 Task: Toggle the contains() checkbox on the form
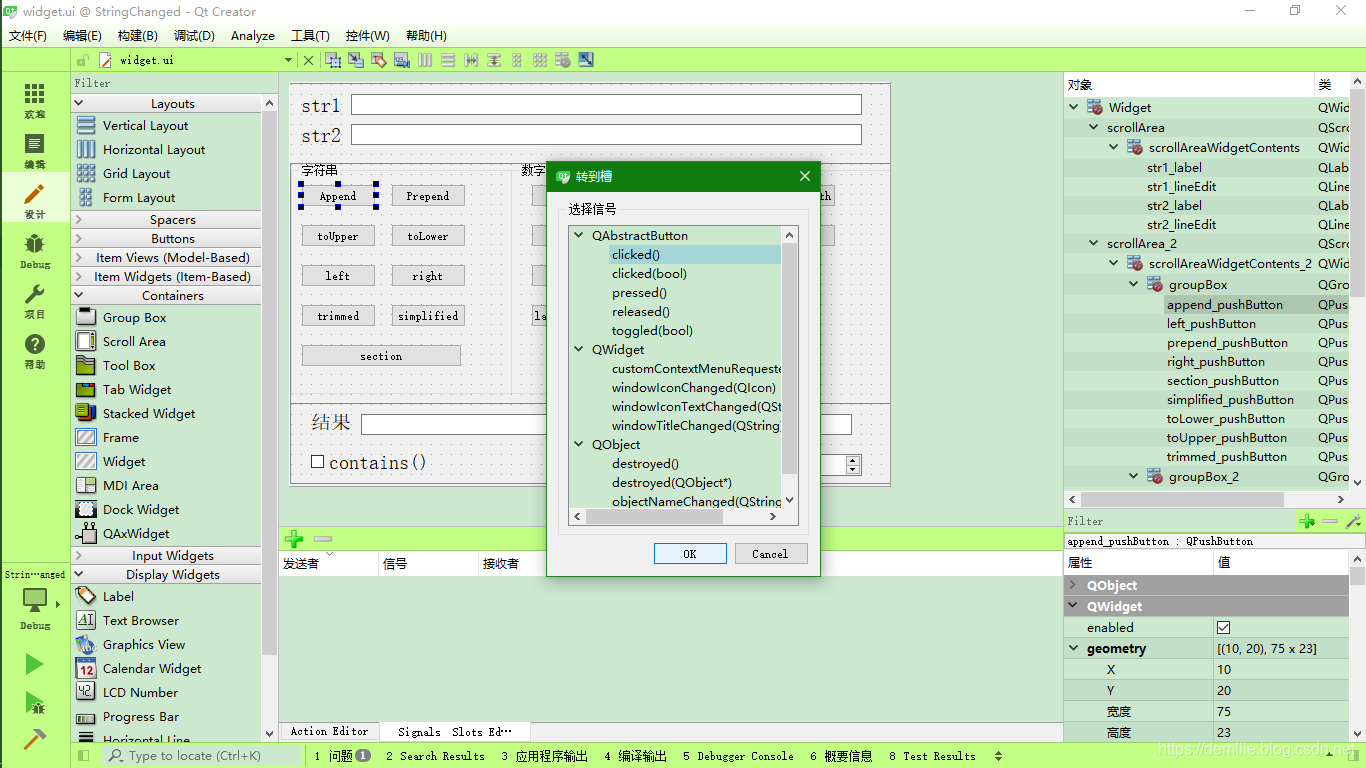tap(317, 462)
